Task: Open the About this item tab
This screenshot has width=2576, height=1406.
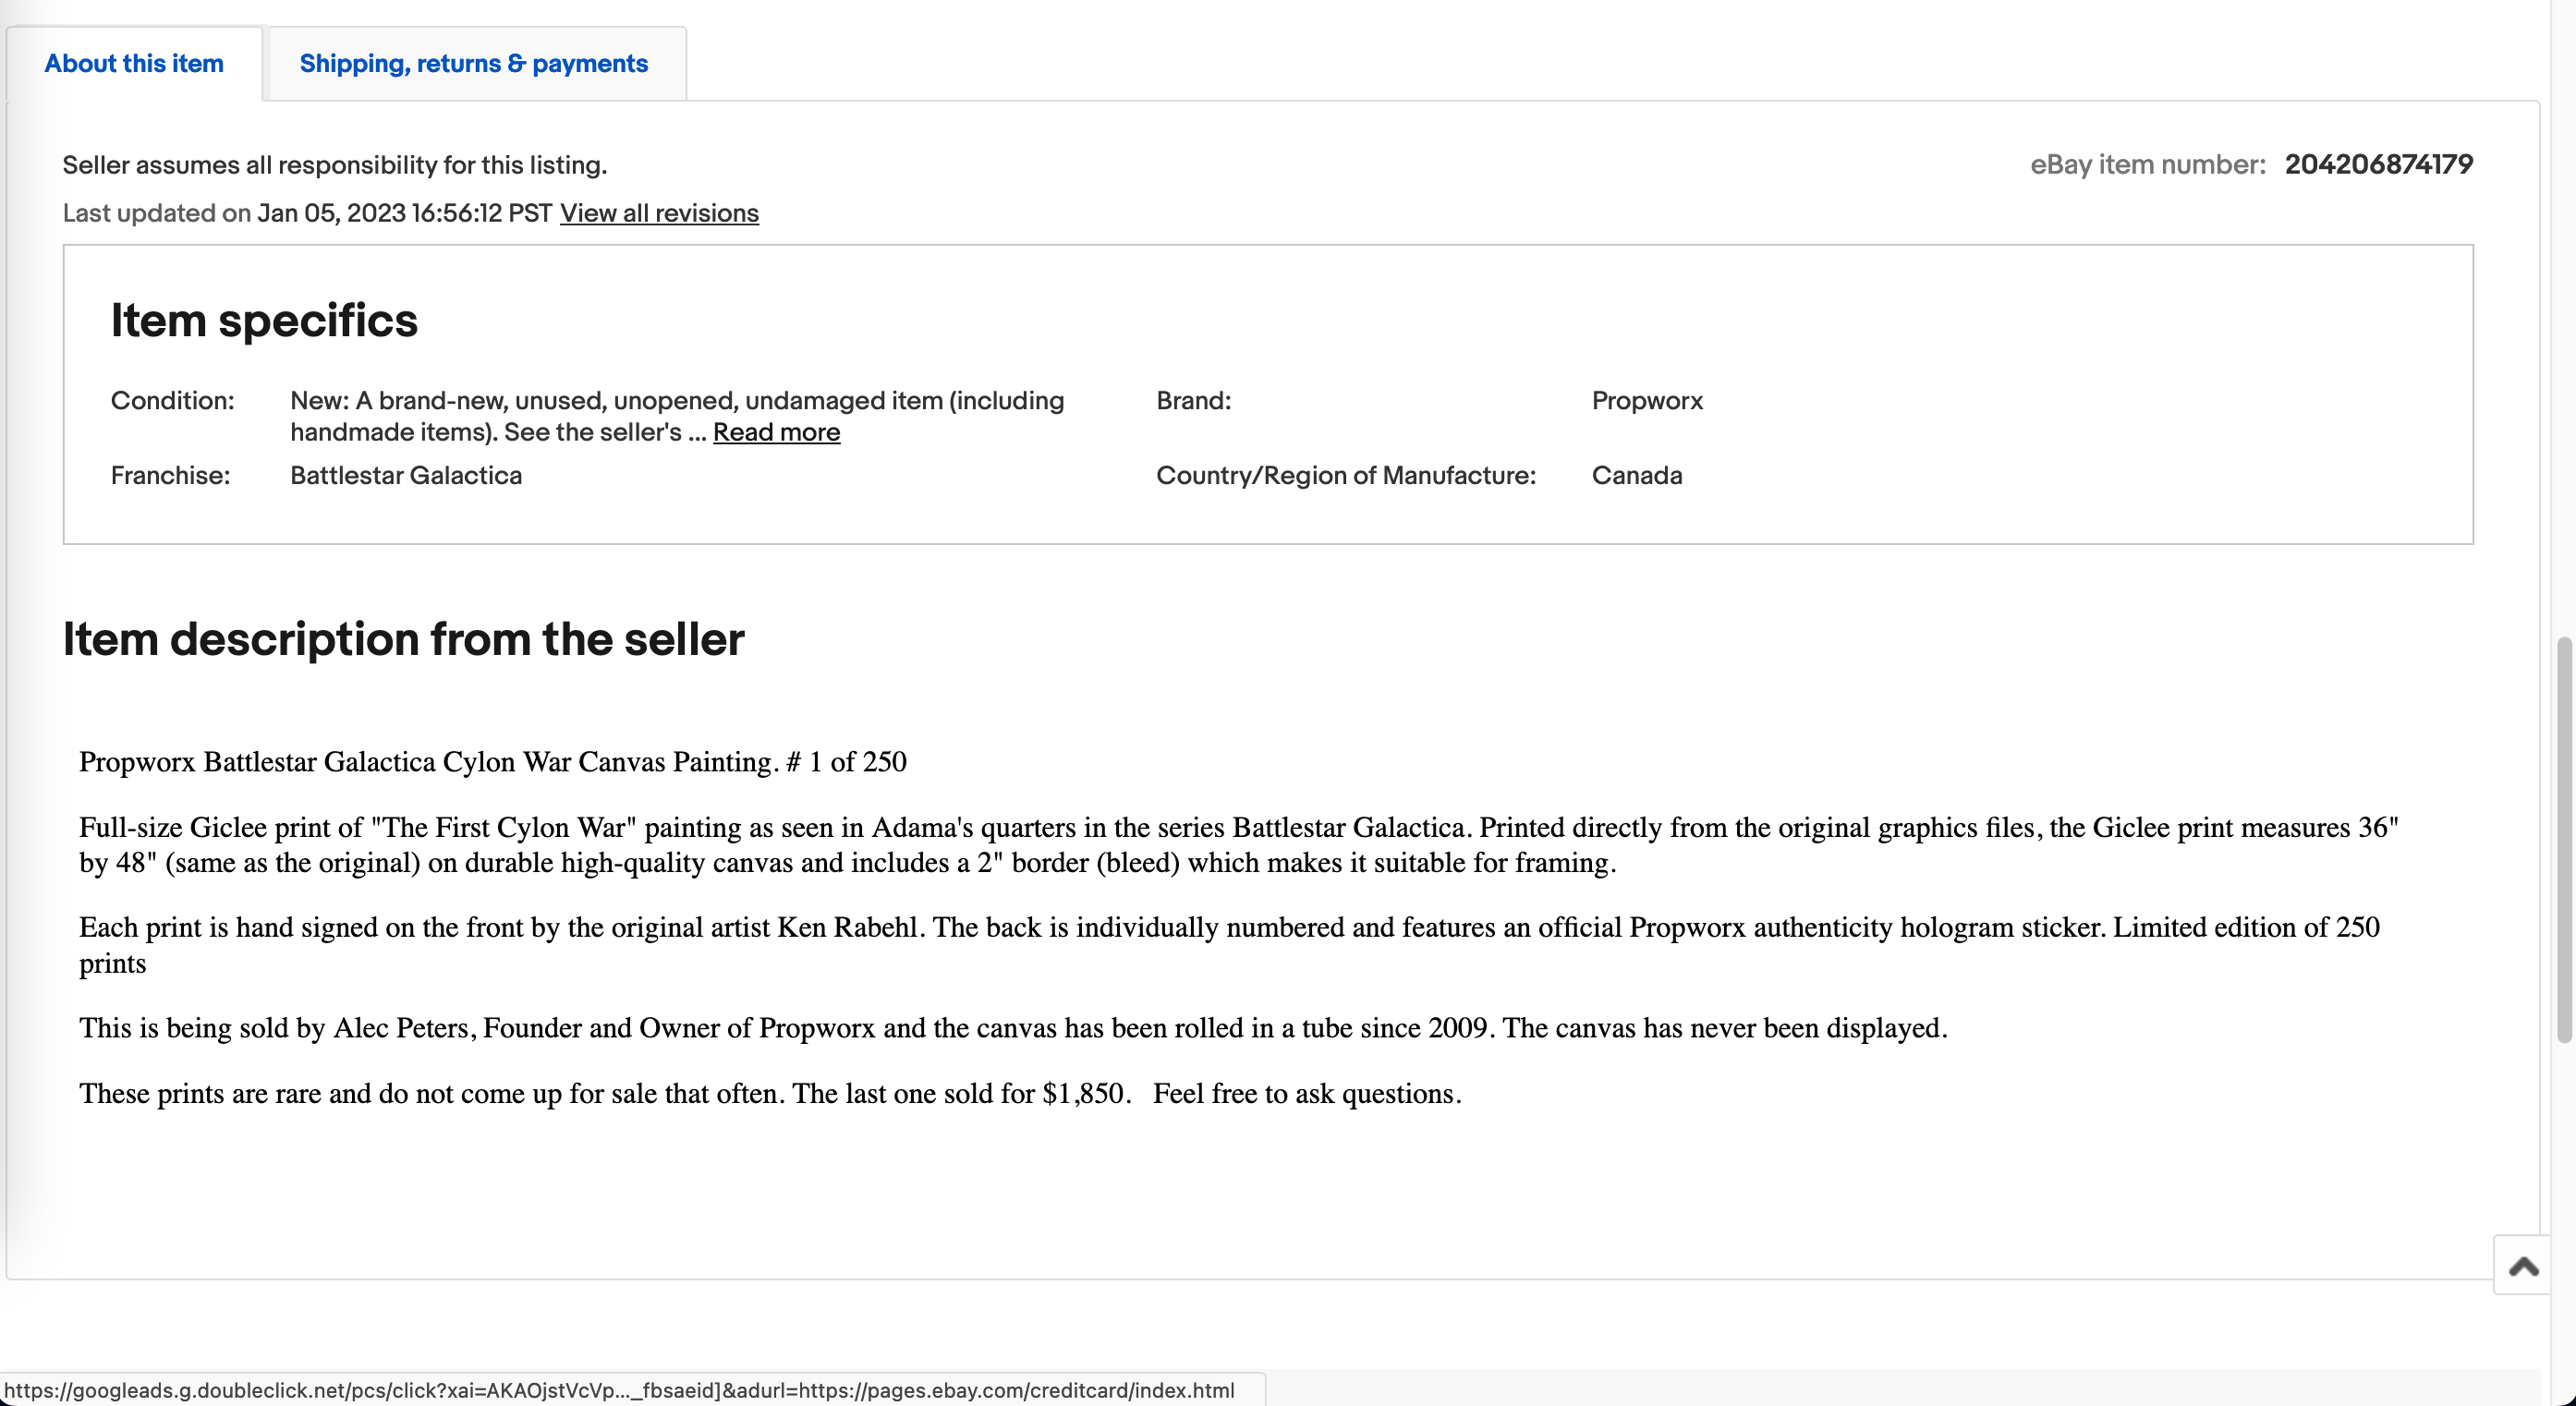Action: (x=134, y=64)
